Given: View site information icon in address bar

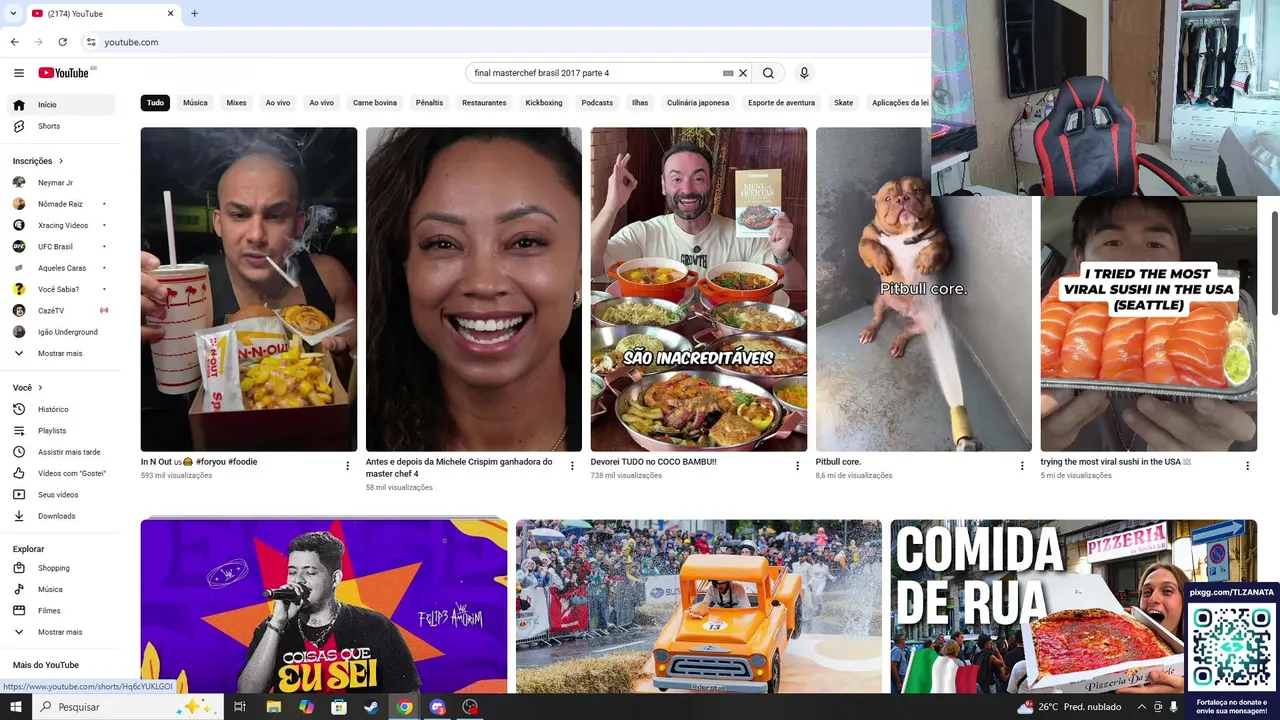Looking at the screenshot, I should point(91,42).
